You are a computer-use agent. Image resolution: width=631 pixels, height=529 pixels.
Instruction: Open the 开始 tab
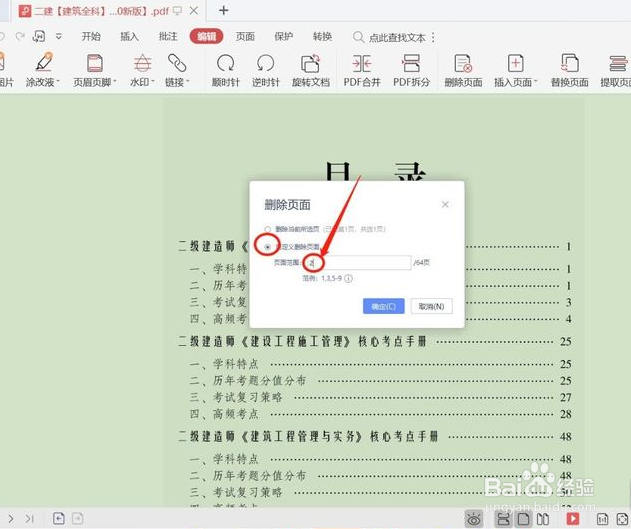(x=91, y=37)
